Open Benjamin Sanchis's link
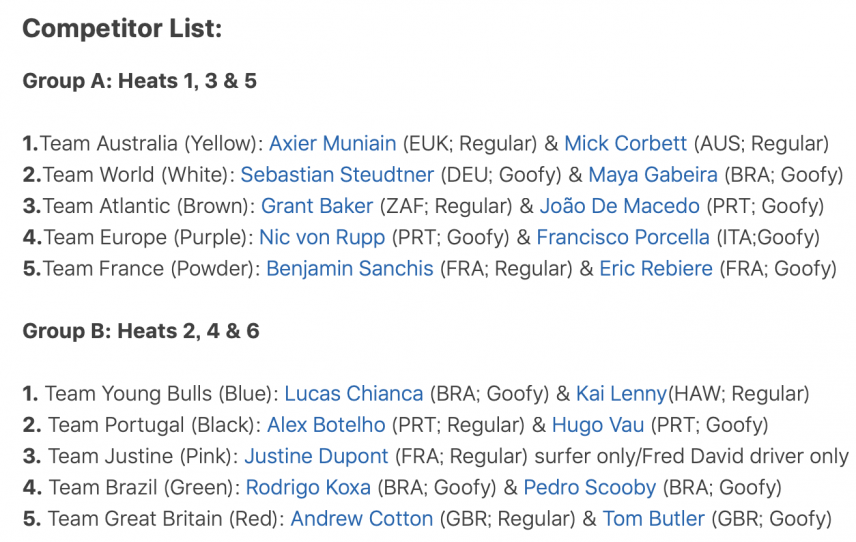 tap(349, 269)
